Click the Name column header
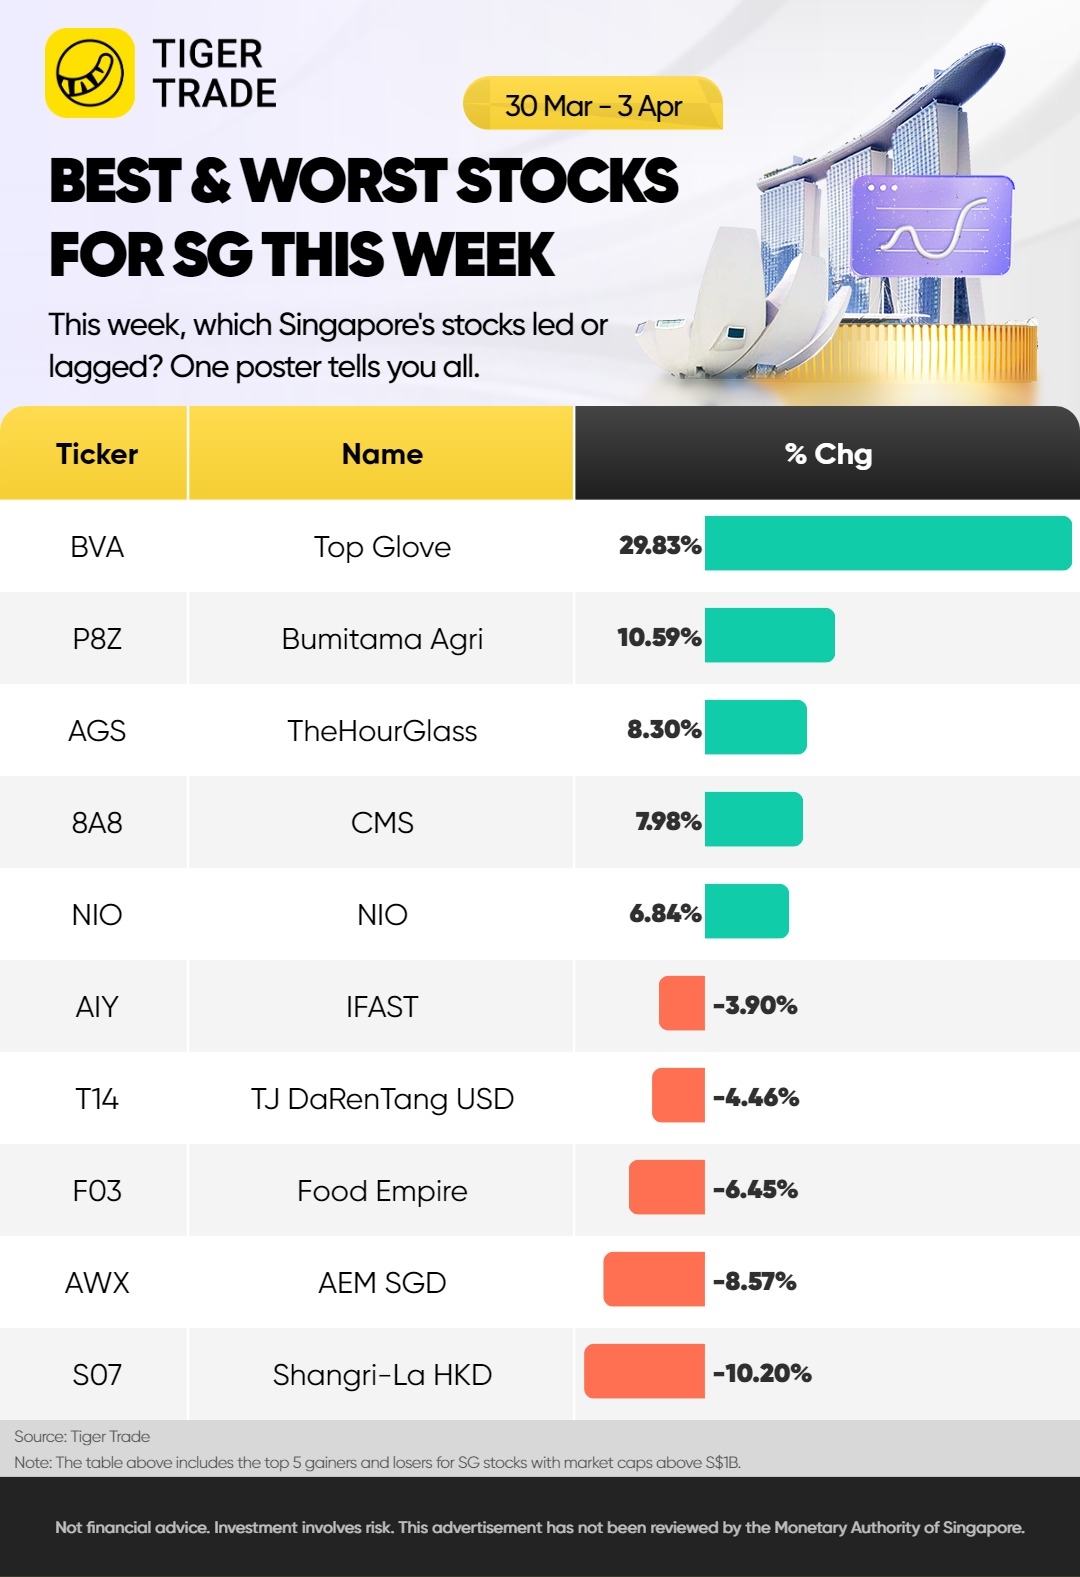This screenshot has height=1577, width=1080. tap(381, 453)
